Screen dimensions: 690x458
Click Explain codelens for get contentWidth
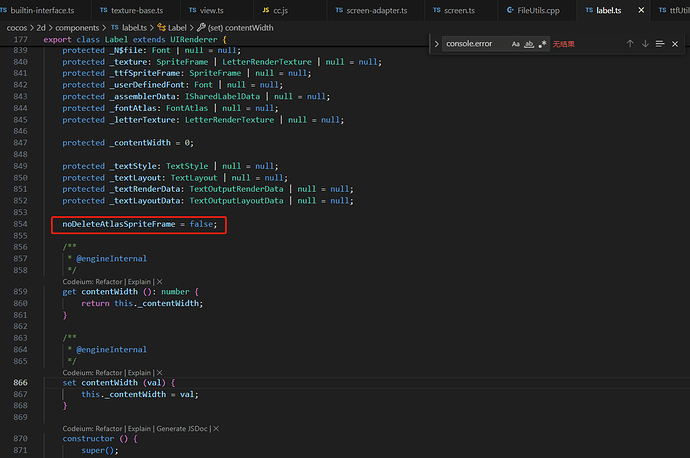pyautogui.click(x=139, y=282)
